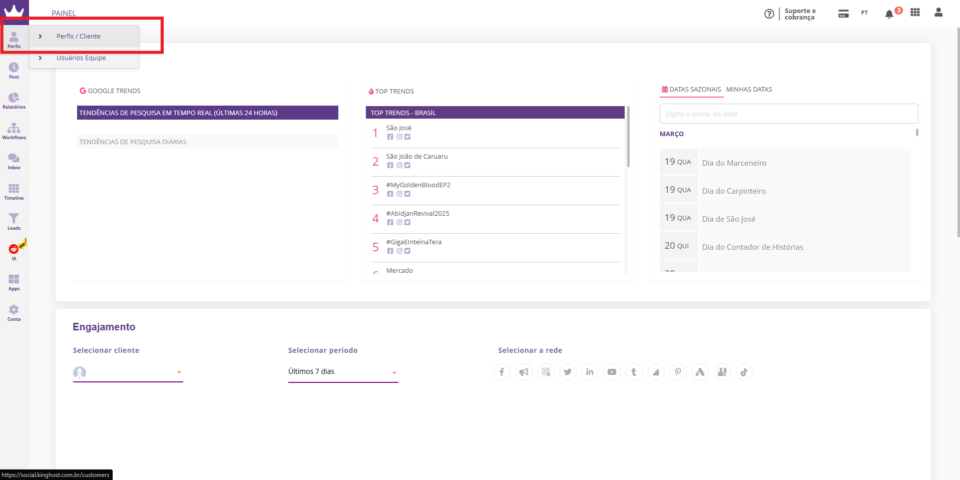The image size is (960, 480).
Task: Open the Inbox sidebar icon
Action: click(x=14, y=161)
